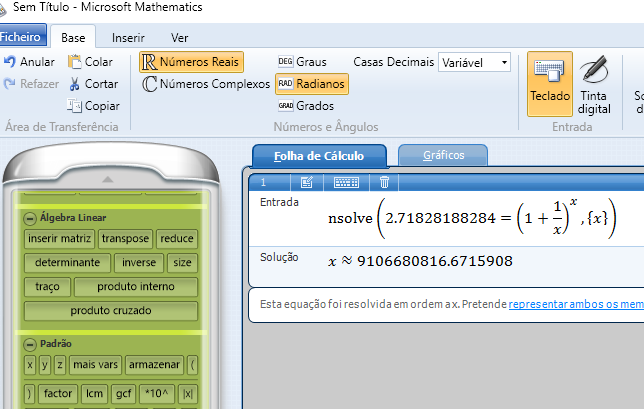Click the representar ambos os membros link
644x409 pixels.
coord(576,304)
